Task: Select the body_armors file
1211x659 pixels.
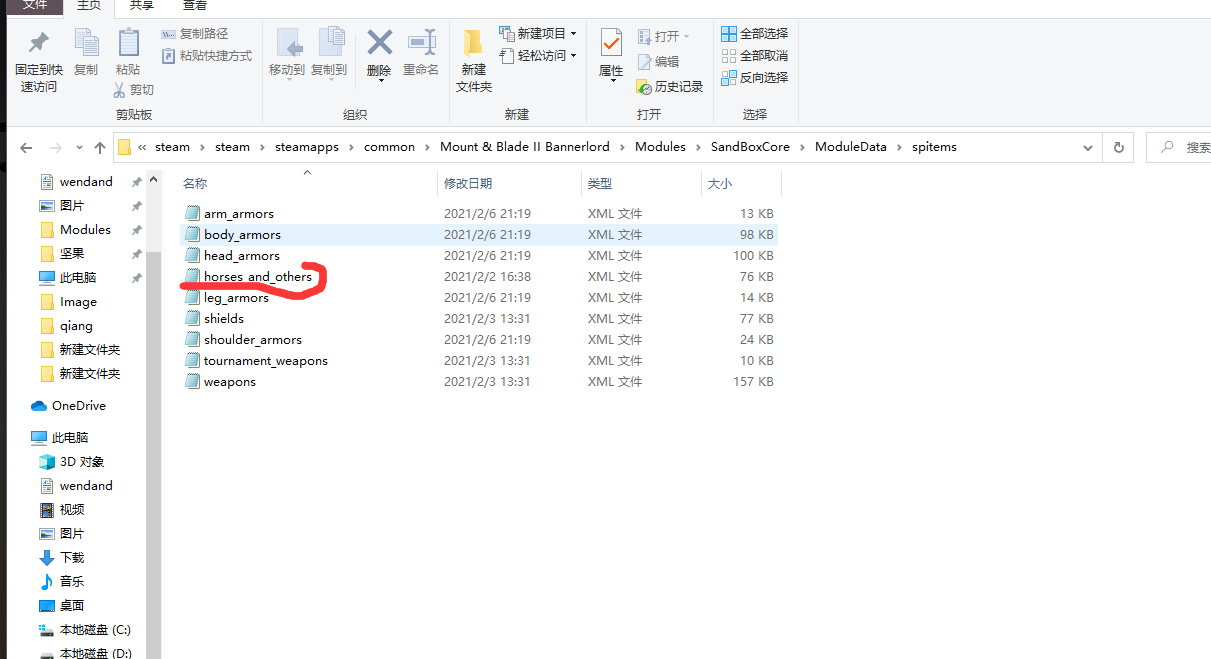Action: click(x=478, y=234)
